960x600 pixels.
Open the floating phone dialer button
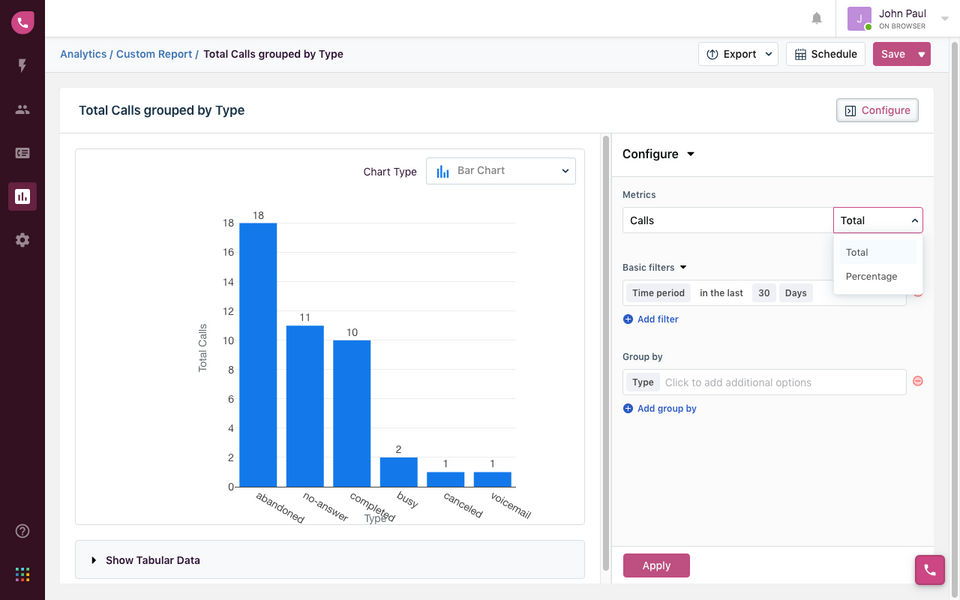(929, 569)
